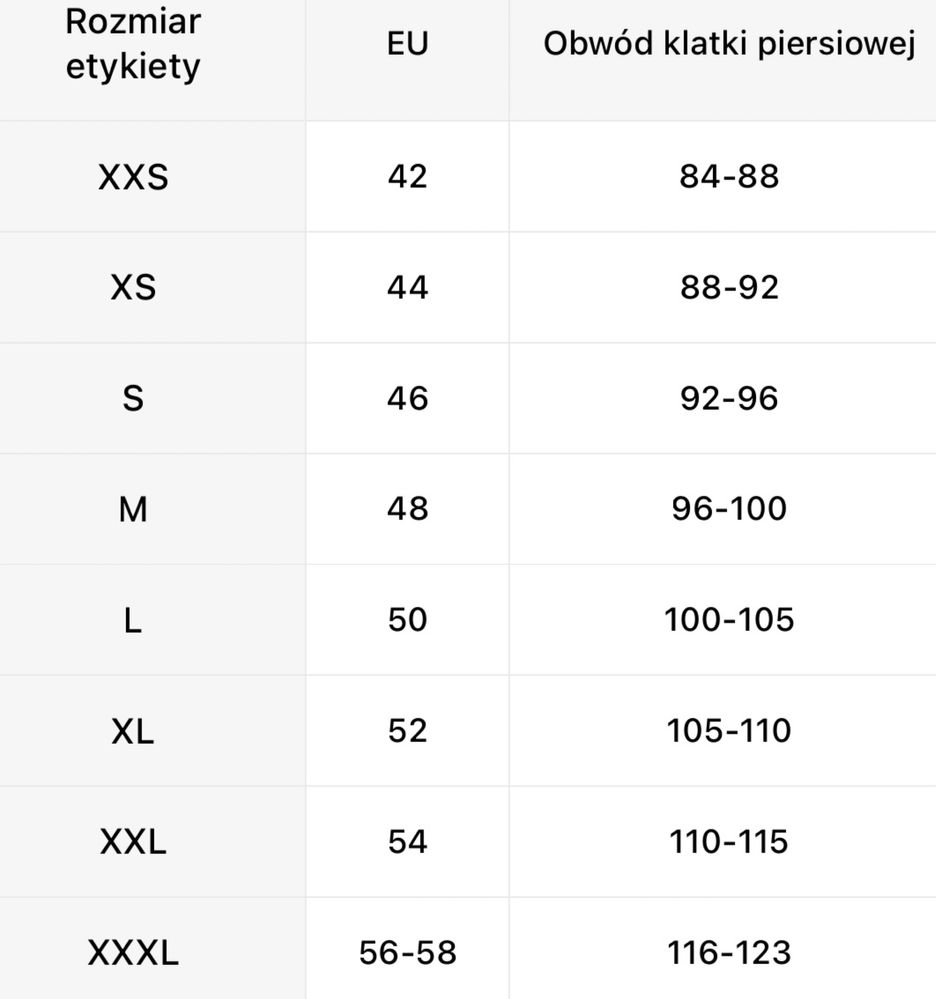This screenshot has height=999, width=936.
Task: Click chest measurement 84-88 cell
Action: pos(730,176)
